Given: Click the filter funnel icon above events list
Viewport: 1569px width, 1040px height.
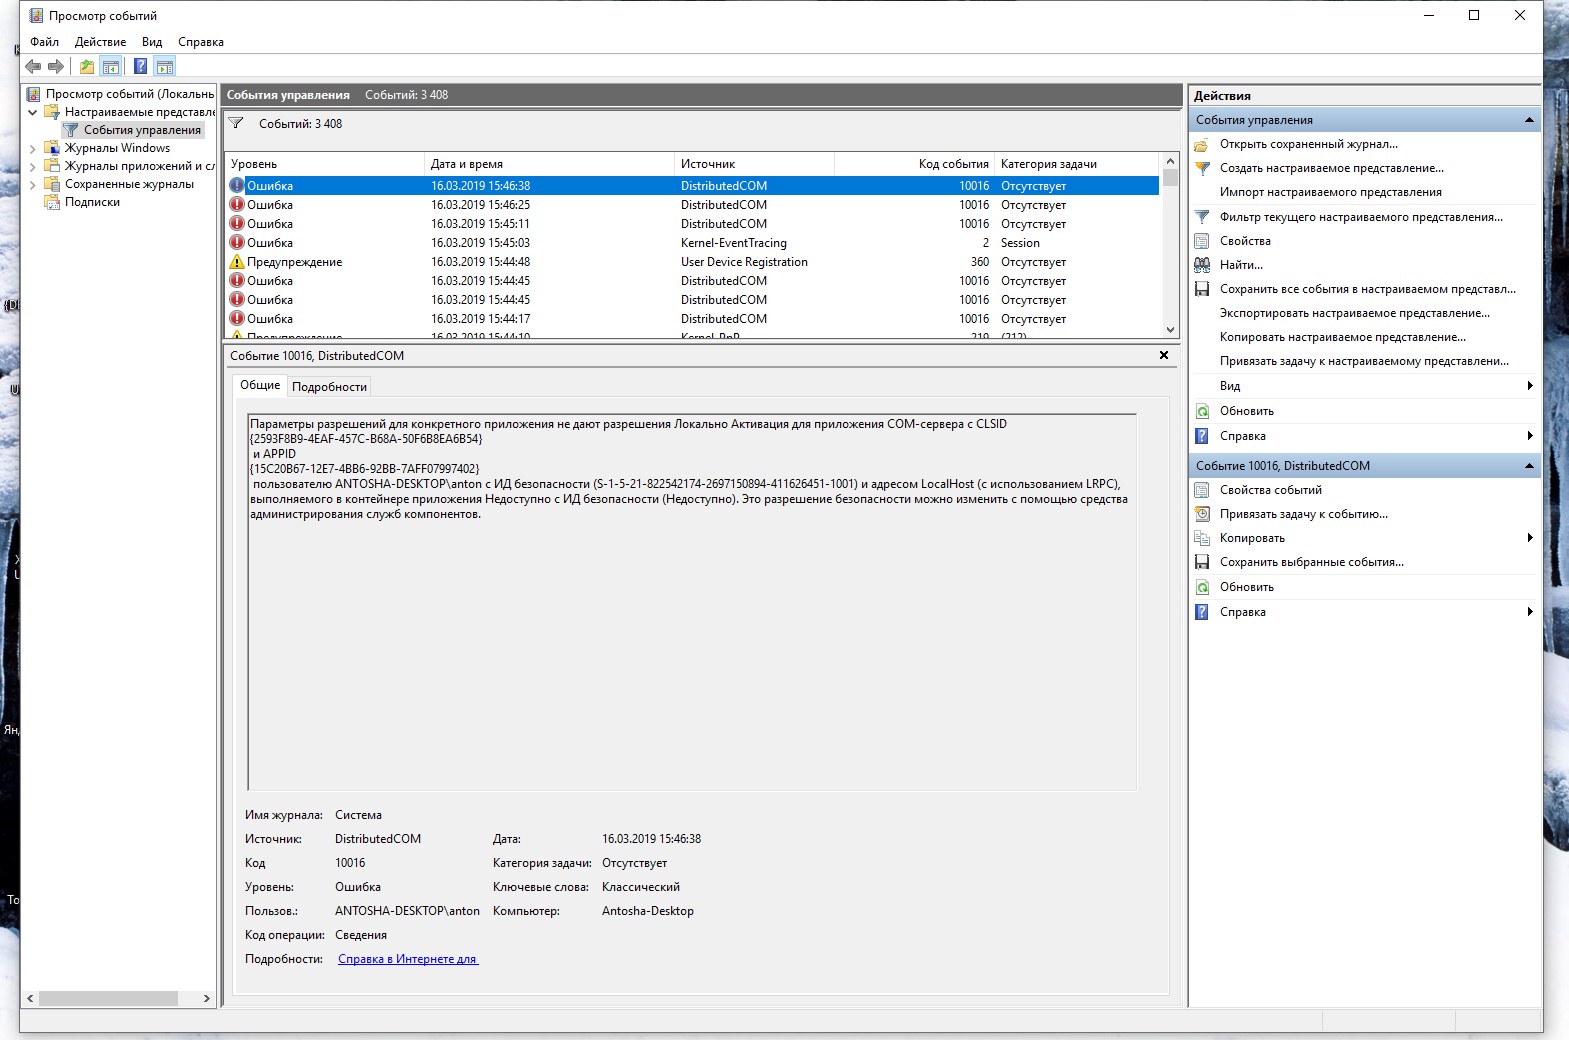Looking at the screenshot, I should 236,123.
